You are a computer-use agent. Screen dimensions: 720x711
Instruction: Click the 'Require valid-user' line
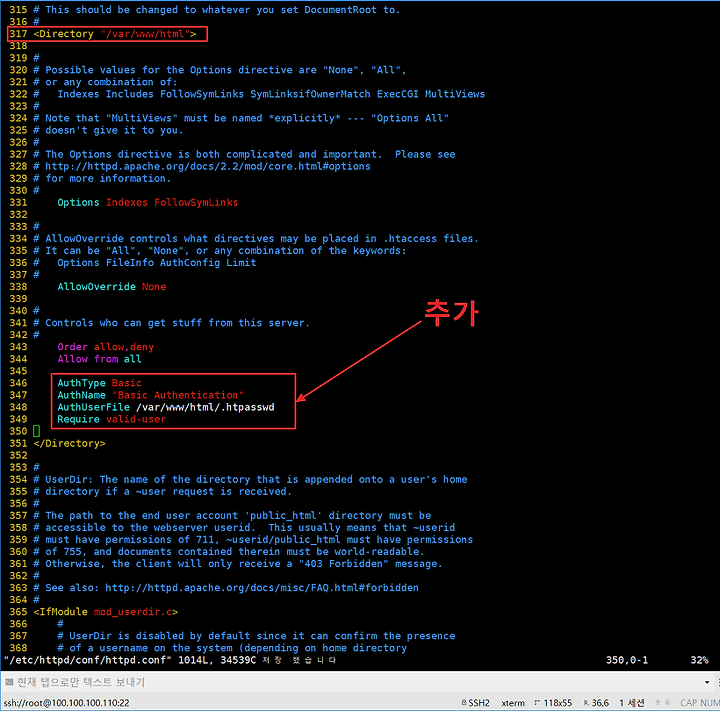coord(112,419)
